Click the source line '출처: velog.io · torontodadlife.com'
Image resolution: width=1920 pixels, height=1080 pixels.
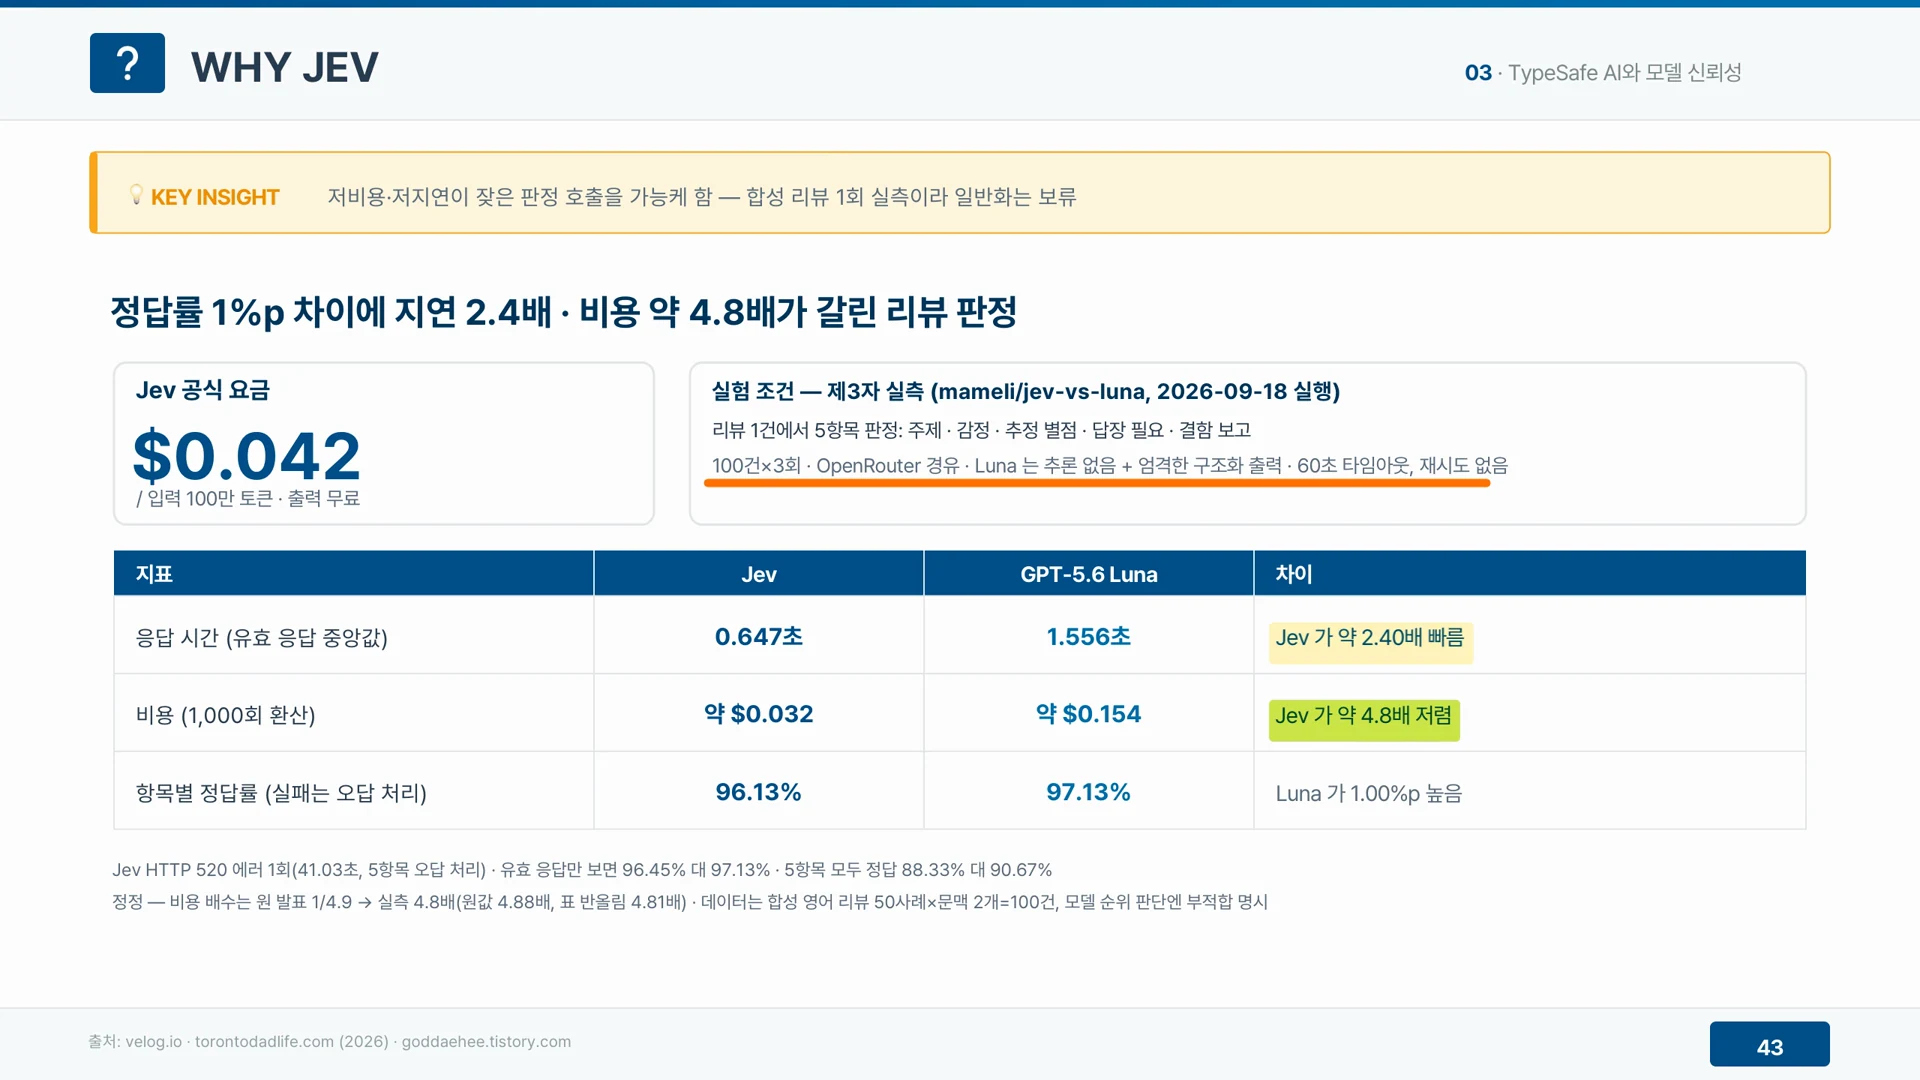pyautogui.click(x=329, y=1042)
